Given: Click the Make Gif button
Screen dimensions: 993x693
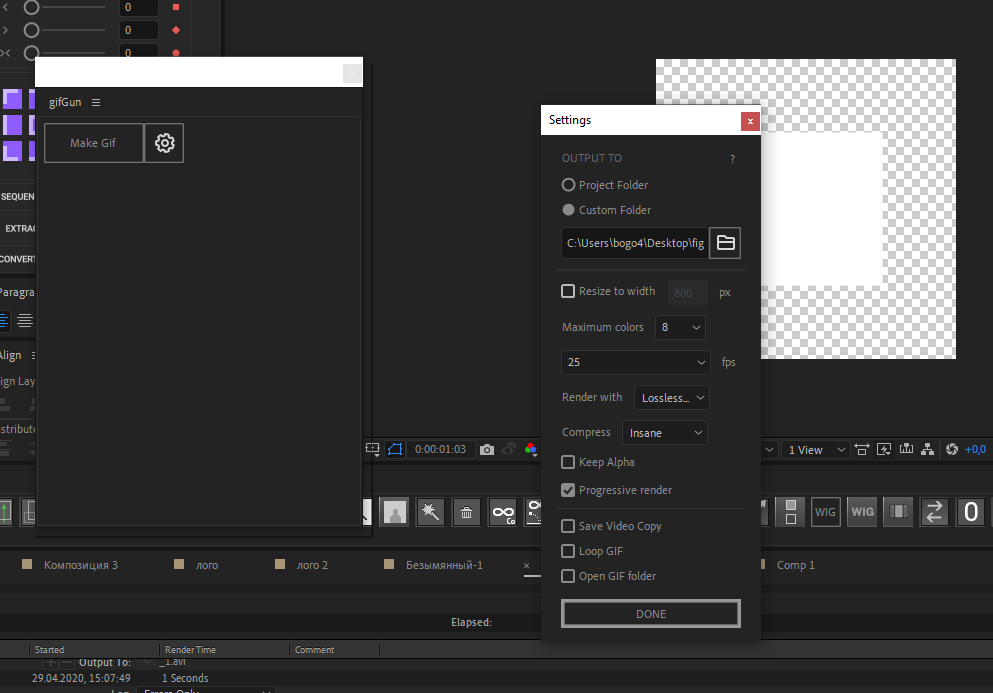Looking at the screenshot, I should pyautogui.click(x=93, y=143).
